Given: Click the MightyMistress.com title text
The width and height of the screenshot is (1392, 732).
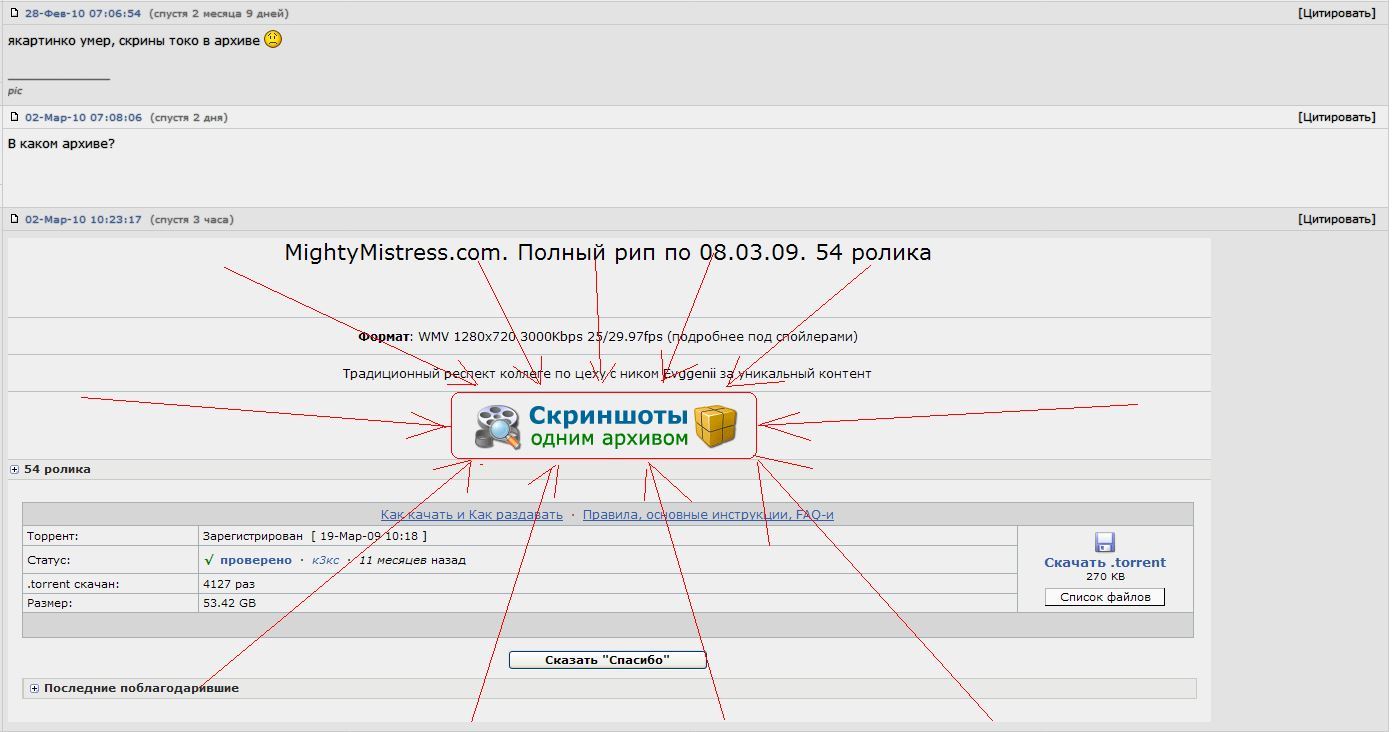Looking at the screenshot, I should 608,253.
